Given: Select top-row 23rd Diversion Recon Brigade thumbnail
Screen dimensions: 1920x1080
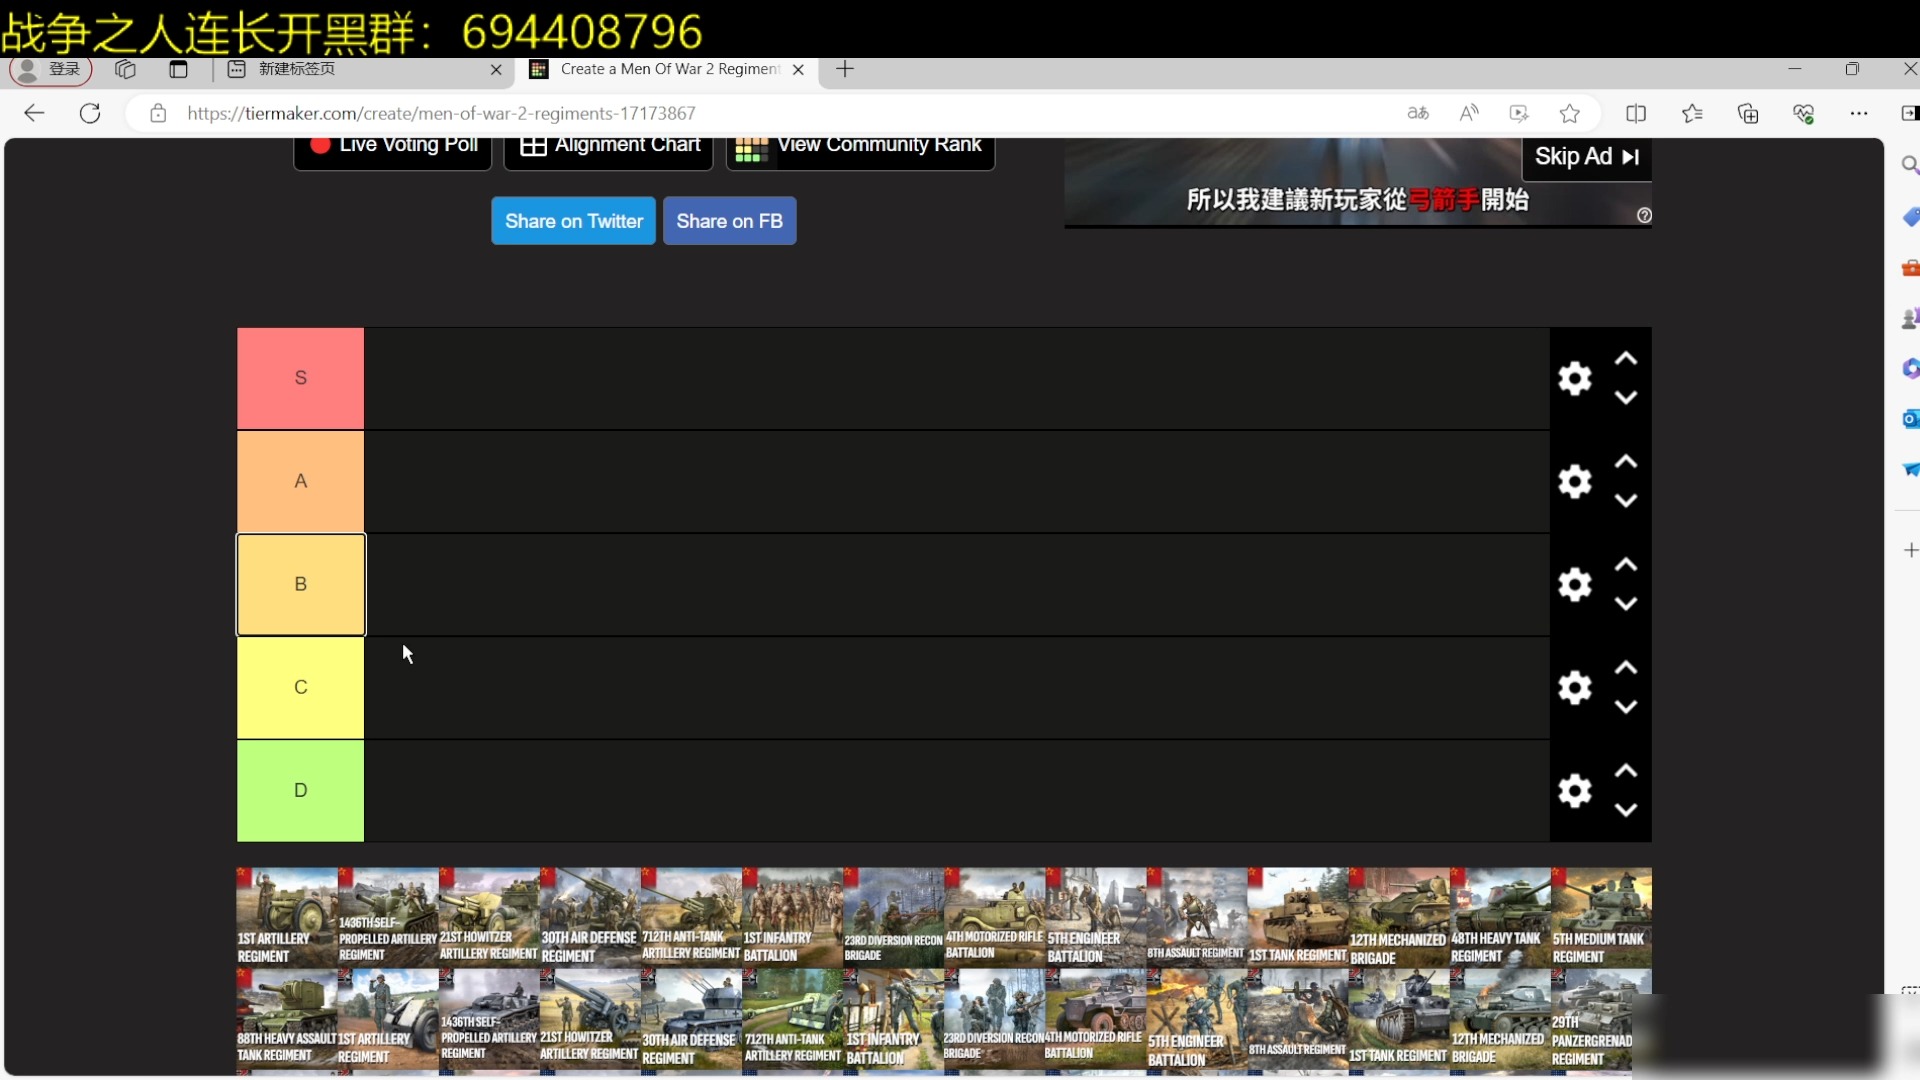Looking at the screenshot, I should [x=893, y=917].
